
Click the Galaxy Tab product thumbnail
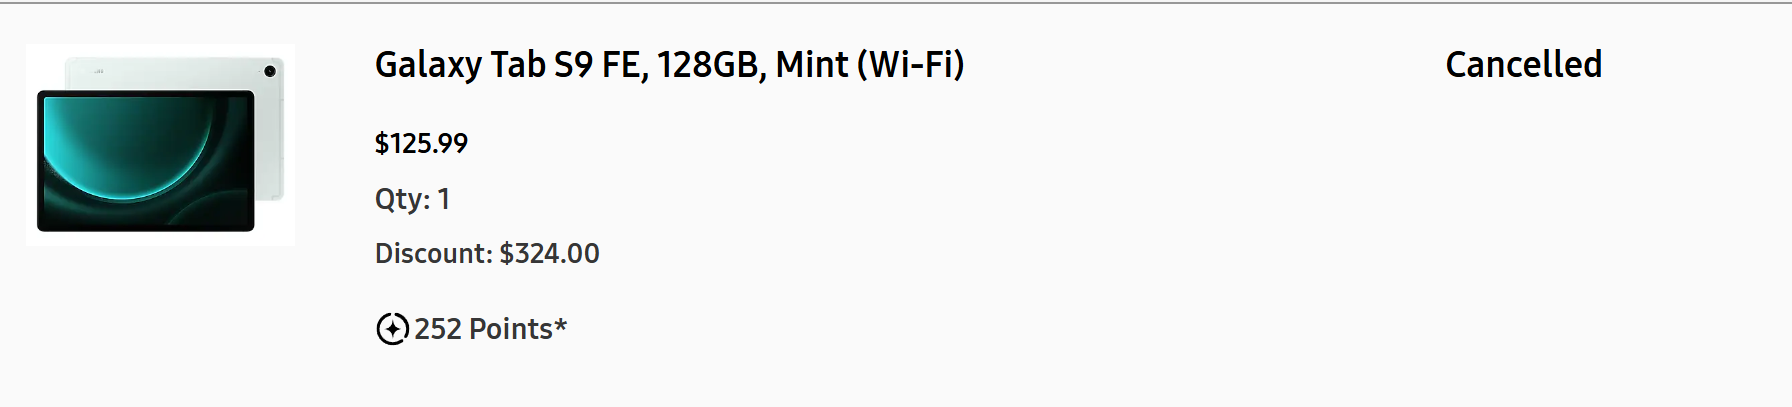160,145
